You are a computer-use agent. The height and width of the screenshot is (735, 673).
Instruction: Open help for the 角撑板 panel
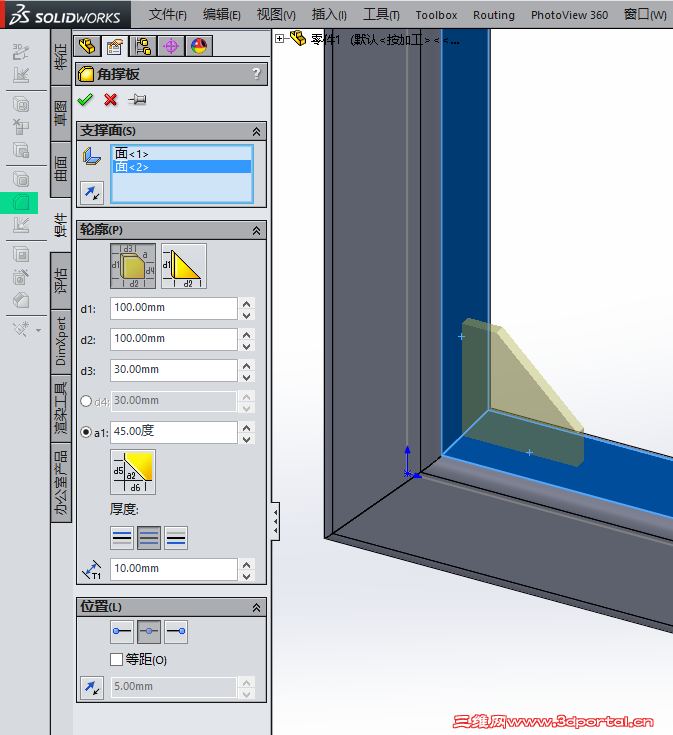coord(256,74)
